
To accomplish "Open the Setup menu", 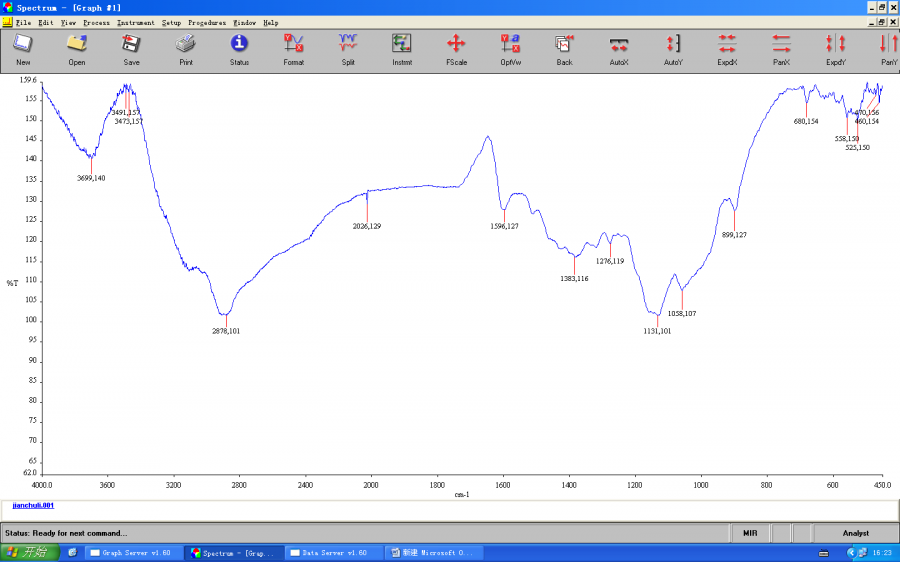I will 171,23.
